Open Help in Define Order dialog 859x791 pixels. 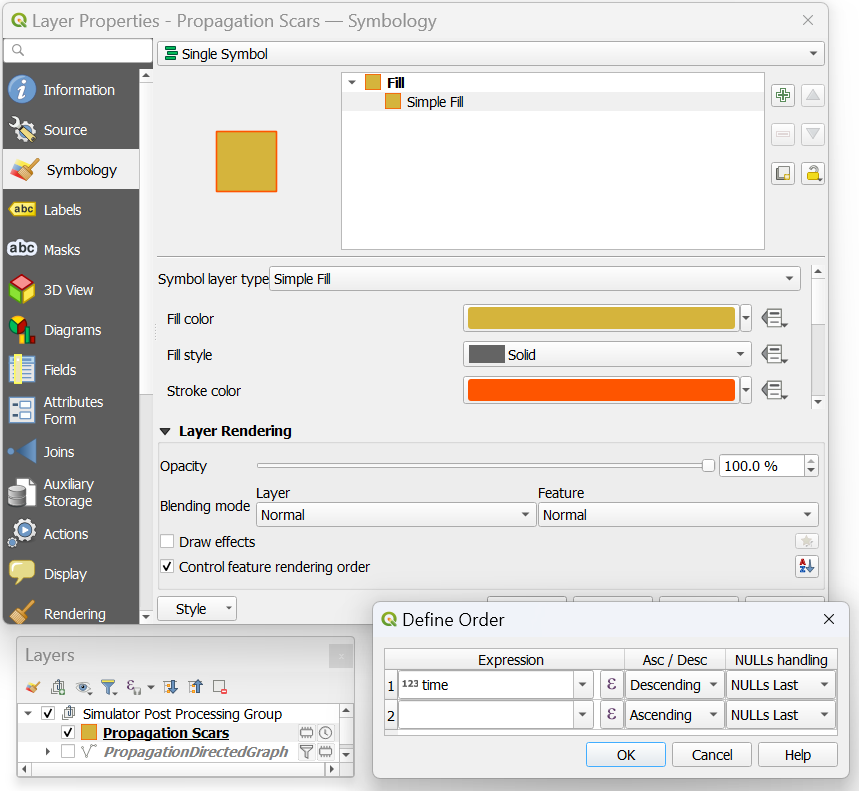pyautogui.click(x=798, y=755)
